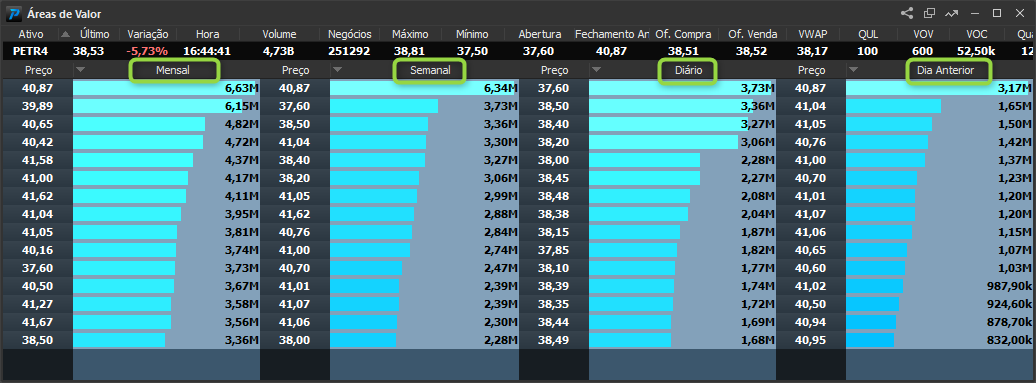This screenshot has width=1036, height=383.
Task: Click the sort arrow beside Ativo
Action: click(65, 34)
